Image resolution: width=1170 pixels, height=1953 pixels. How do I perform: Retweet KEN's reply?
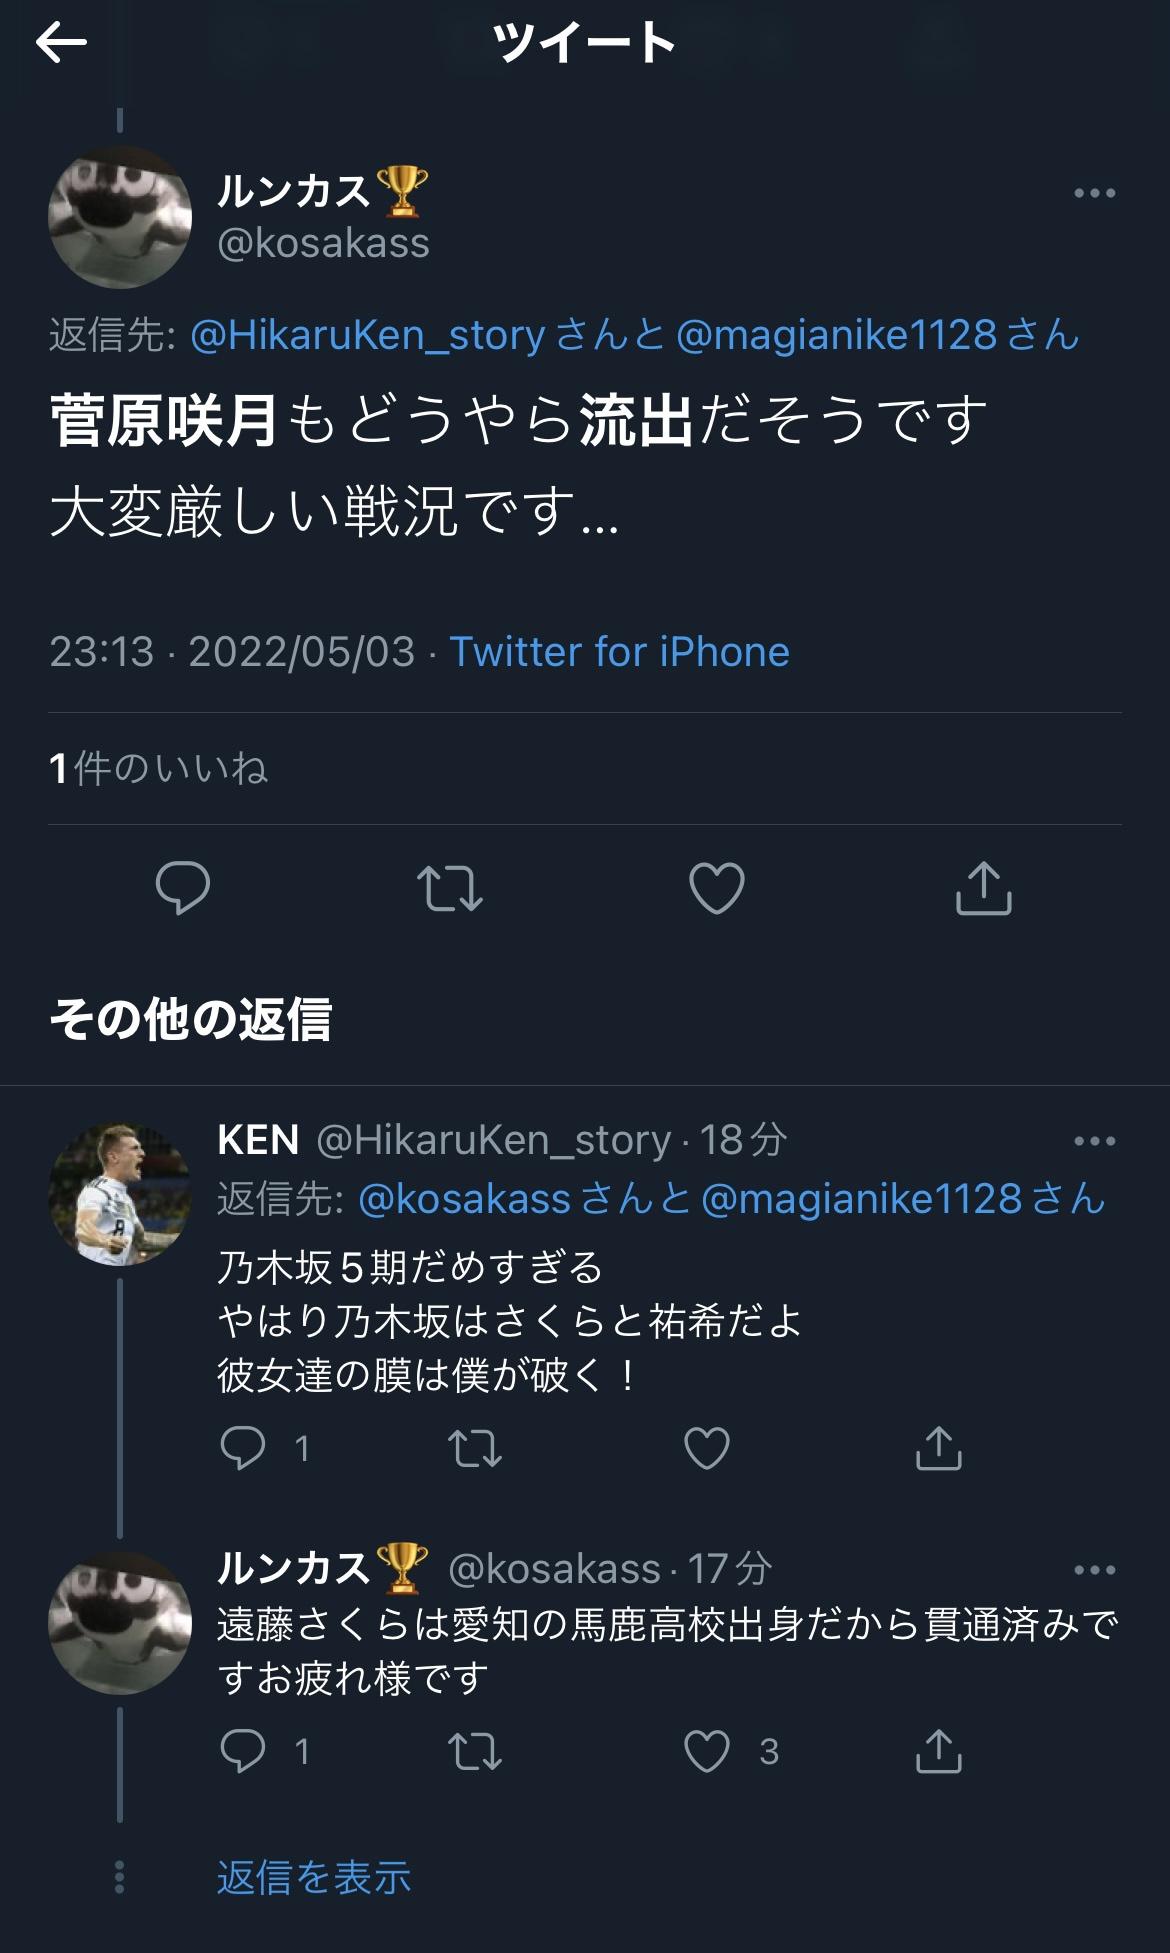(475, 1448)
